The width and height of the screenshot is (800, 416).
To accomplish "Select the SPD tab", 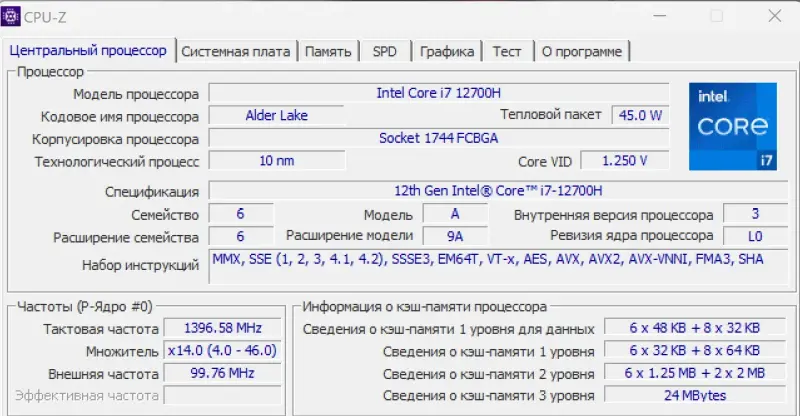I will tap(385, 52).
